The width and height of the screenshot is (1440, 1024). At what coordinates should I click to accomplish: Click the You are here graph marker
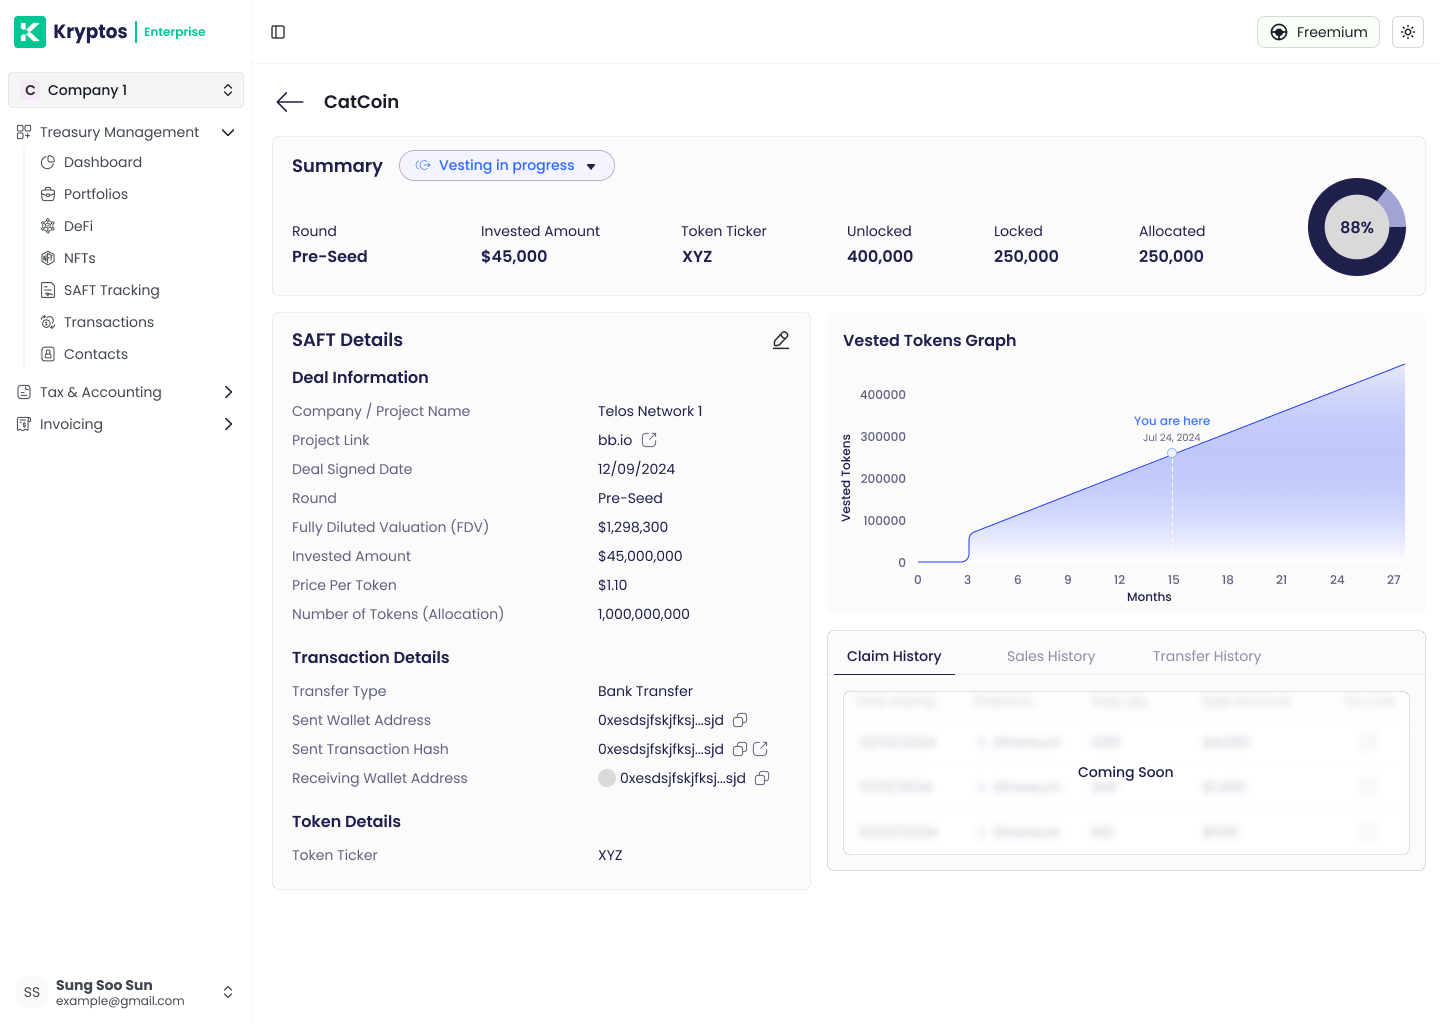tap(1172, 453)
